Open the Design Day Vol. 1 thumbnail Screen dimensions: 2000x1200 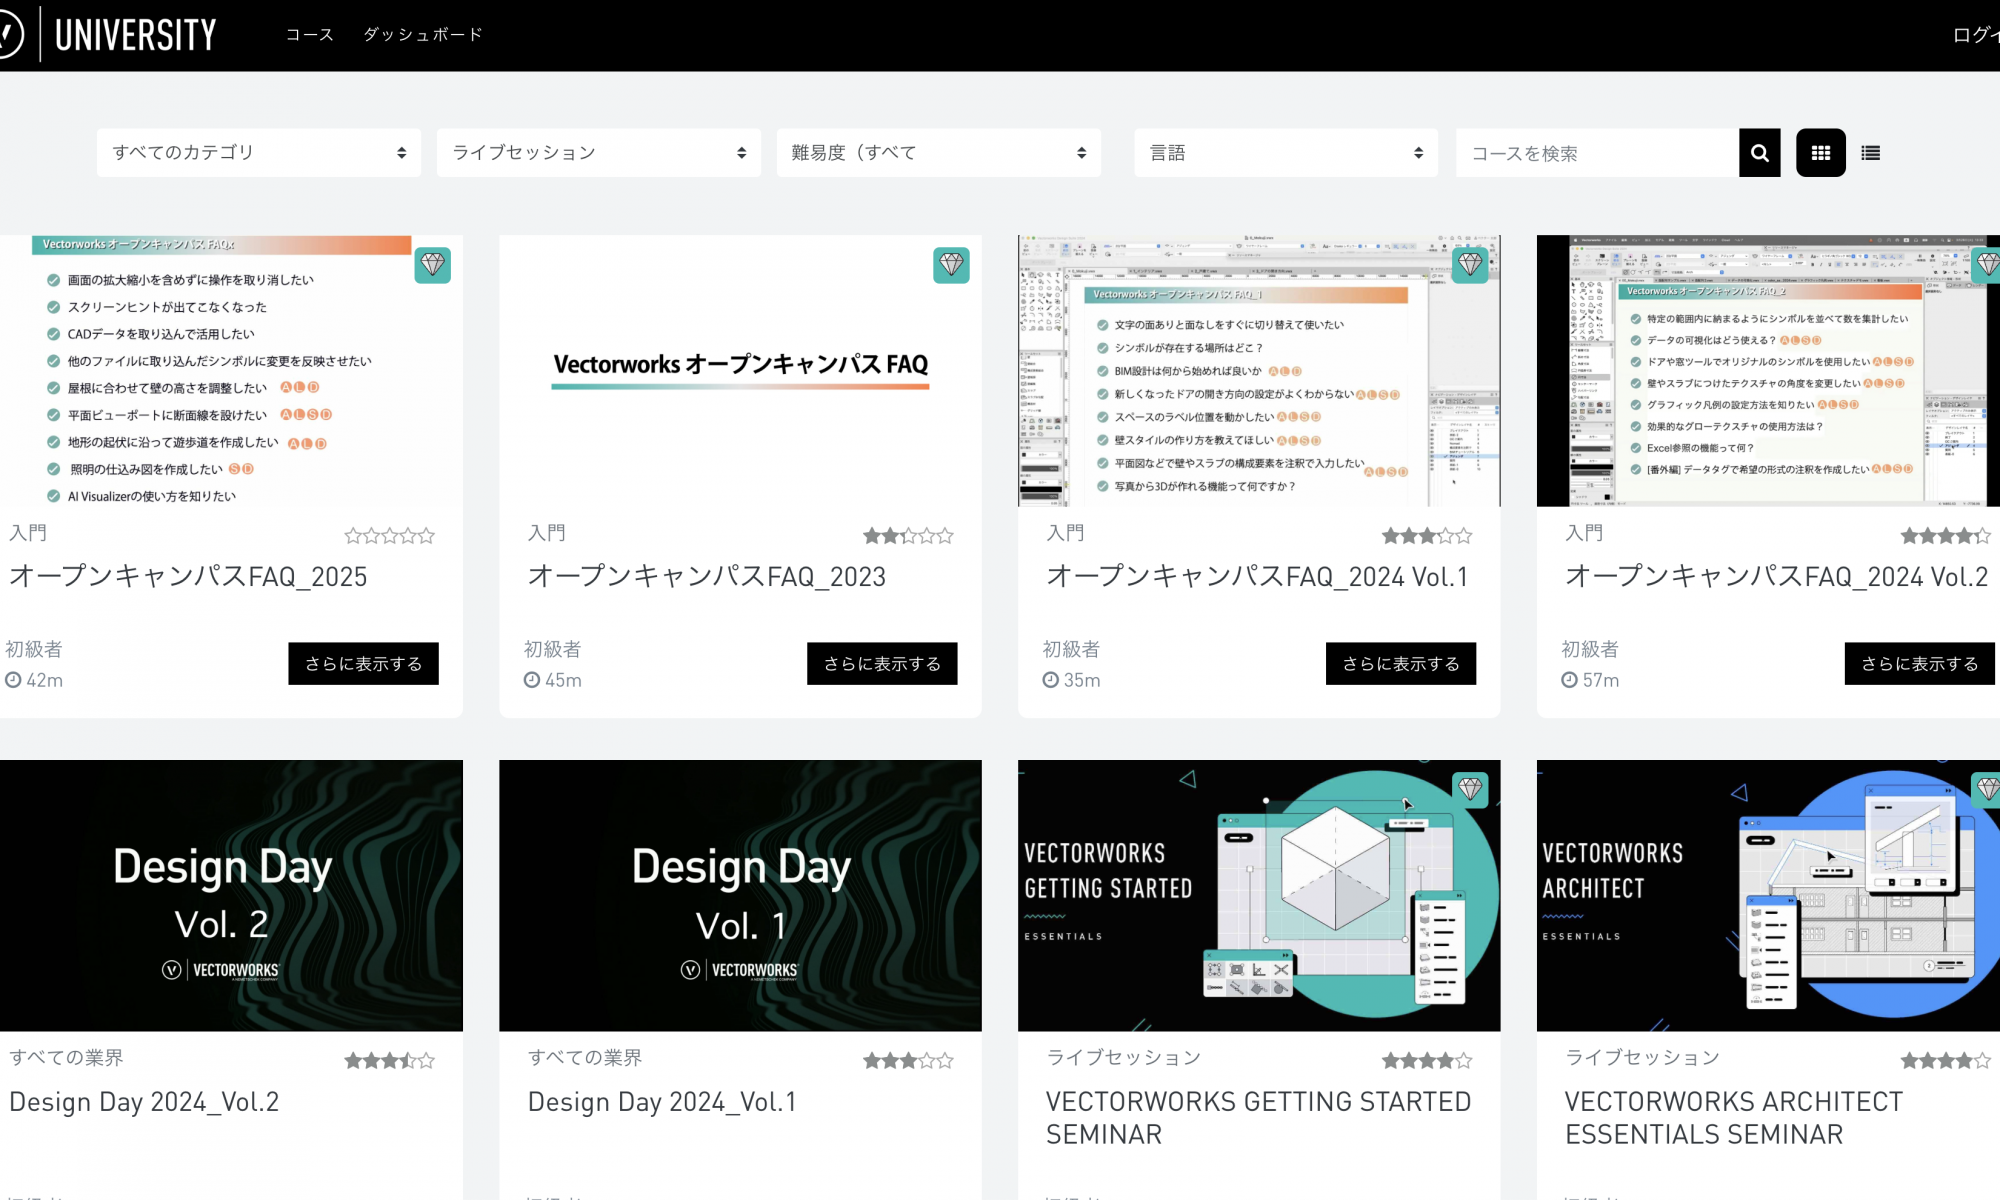click(740, 896)
